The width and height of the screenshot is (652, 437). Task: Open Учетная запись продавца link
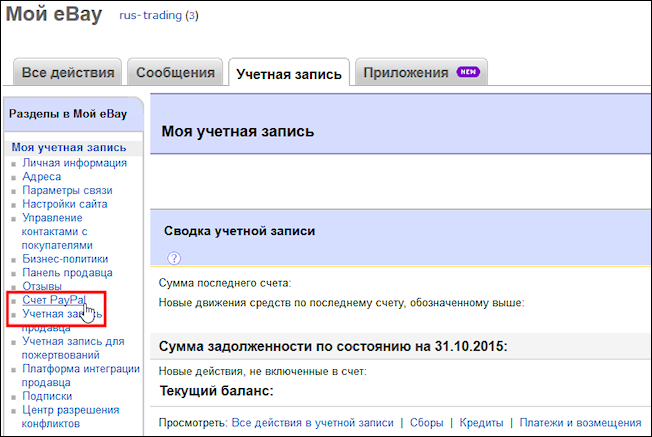click(x=62, y=320)
